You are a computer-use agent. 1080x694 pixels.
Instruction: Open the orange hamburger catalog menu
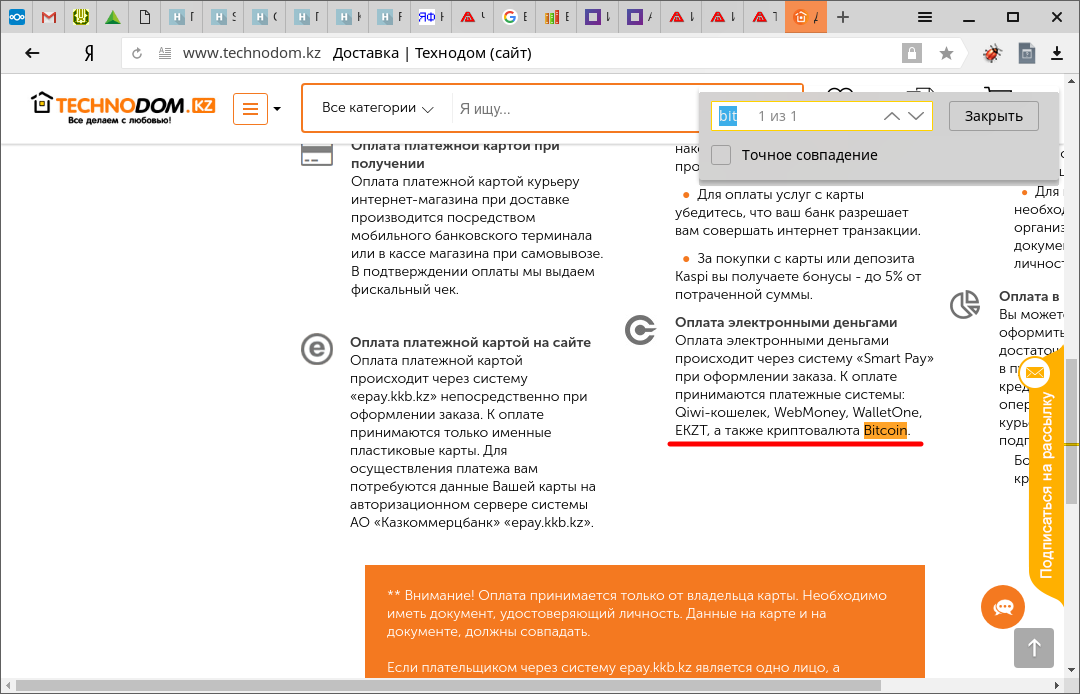(250, 109)
